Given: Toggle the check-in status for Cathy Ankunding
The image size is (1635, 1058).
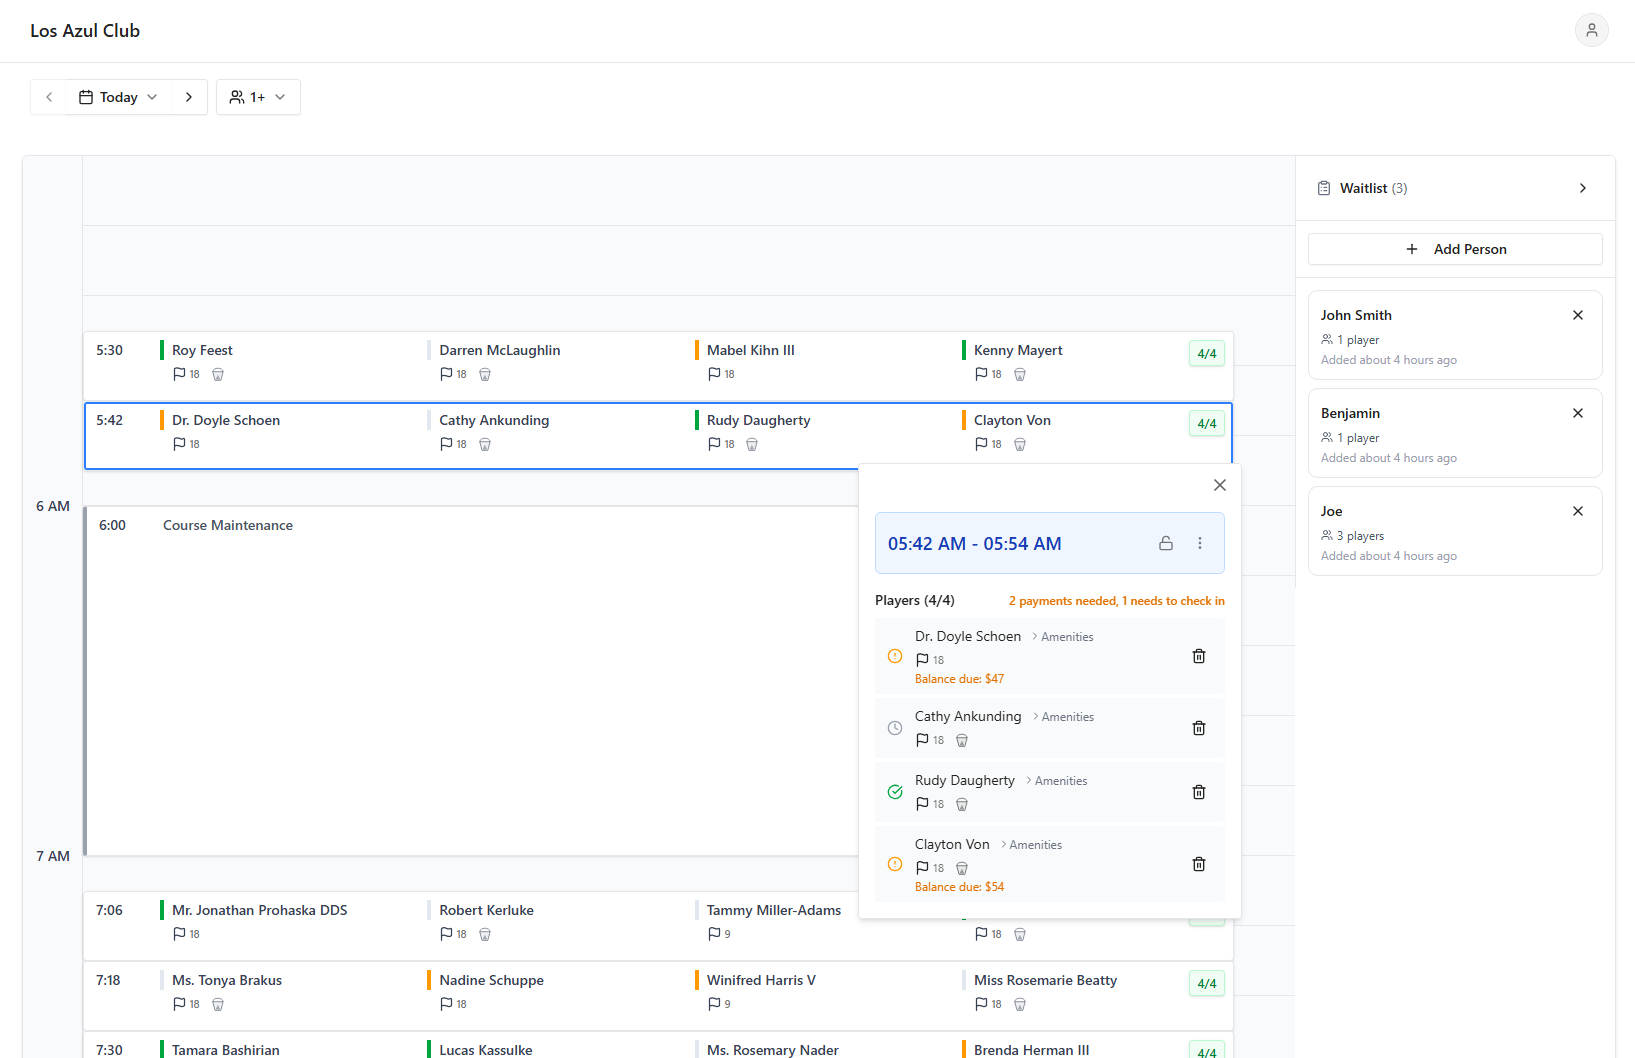Looking at the screenshot, I should (x=895, y=728).
